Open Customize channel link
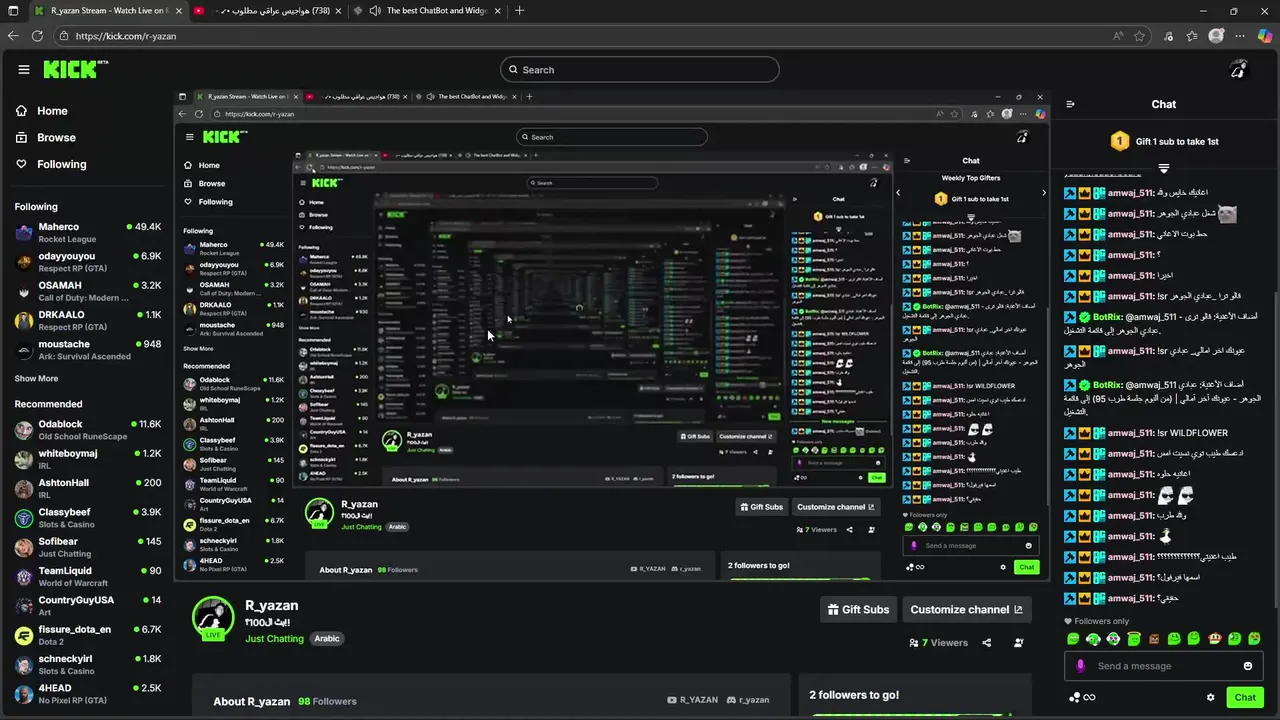1280x720 pixels. 966,609
